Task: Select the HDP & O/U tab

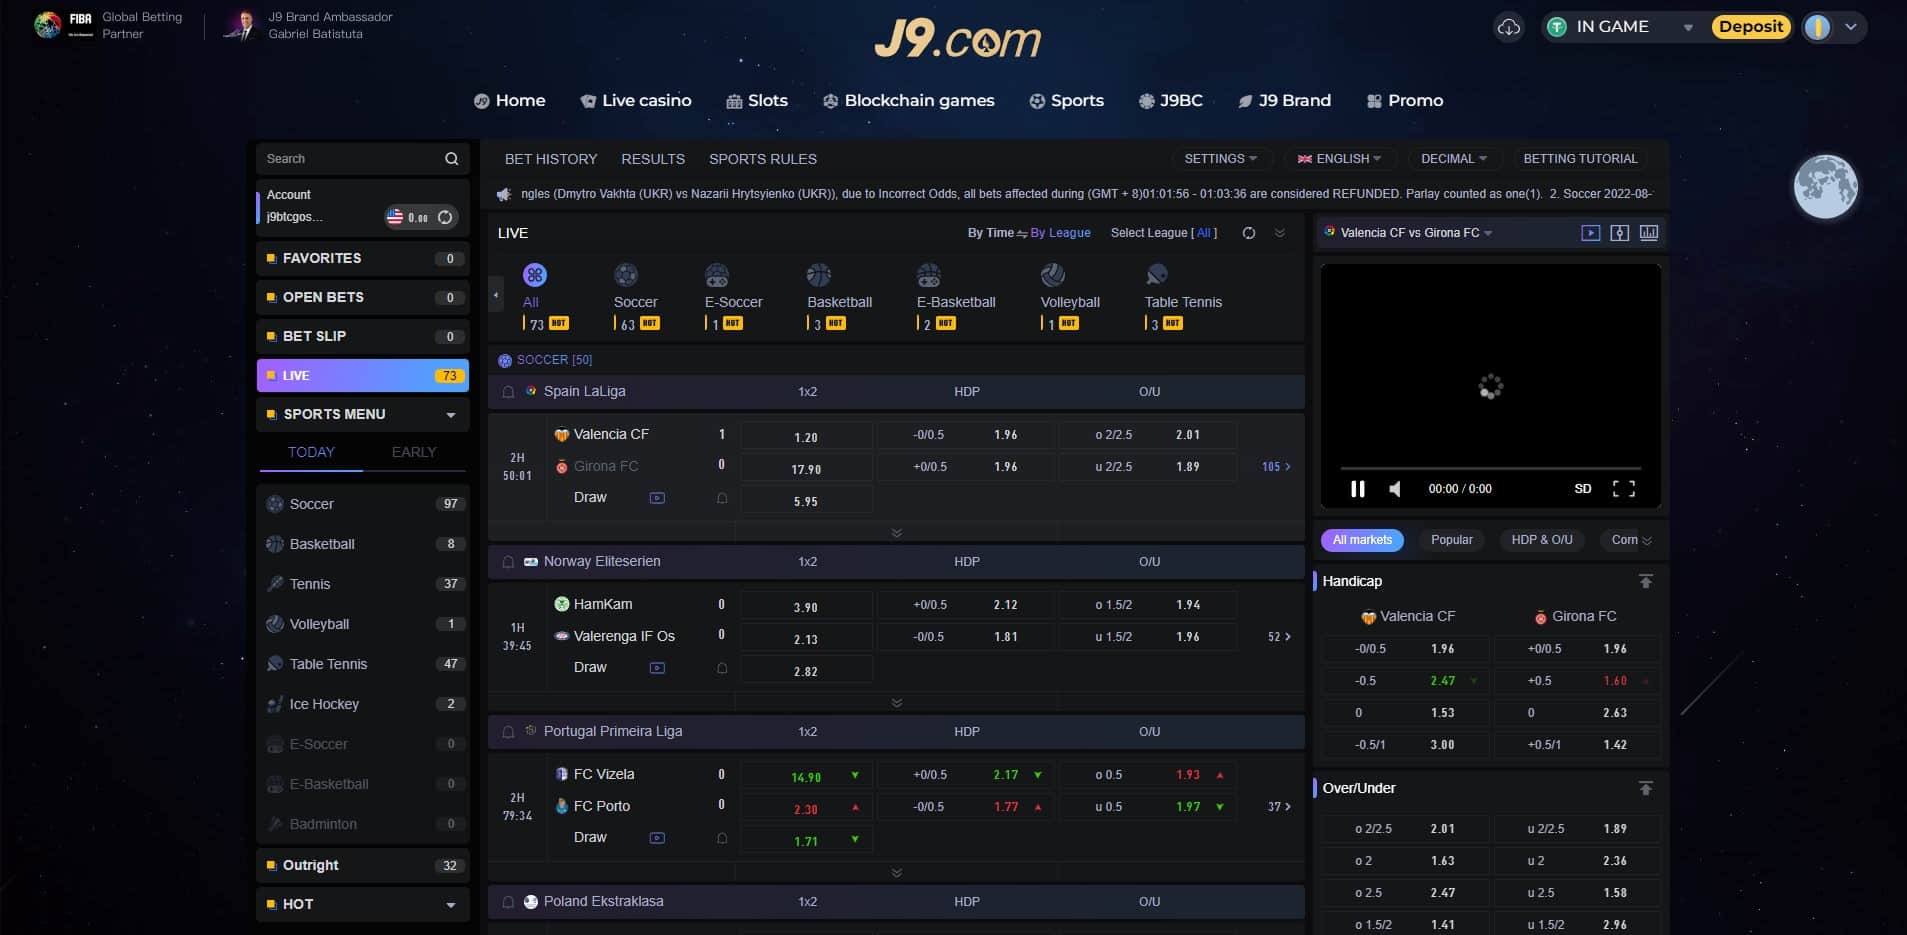Action: (x=1541, y=540)
